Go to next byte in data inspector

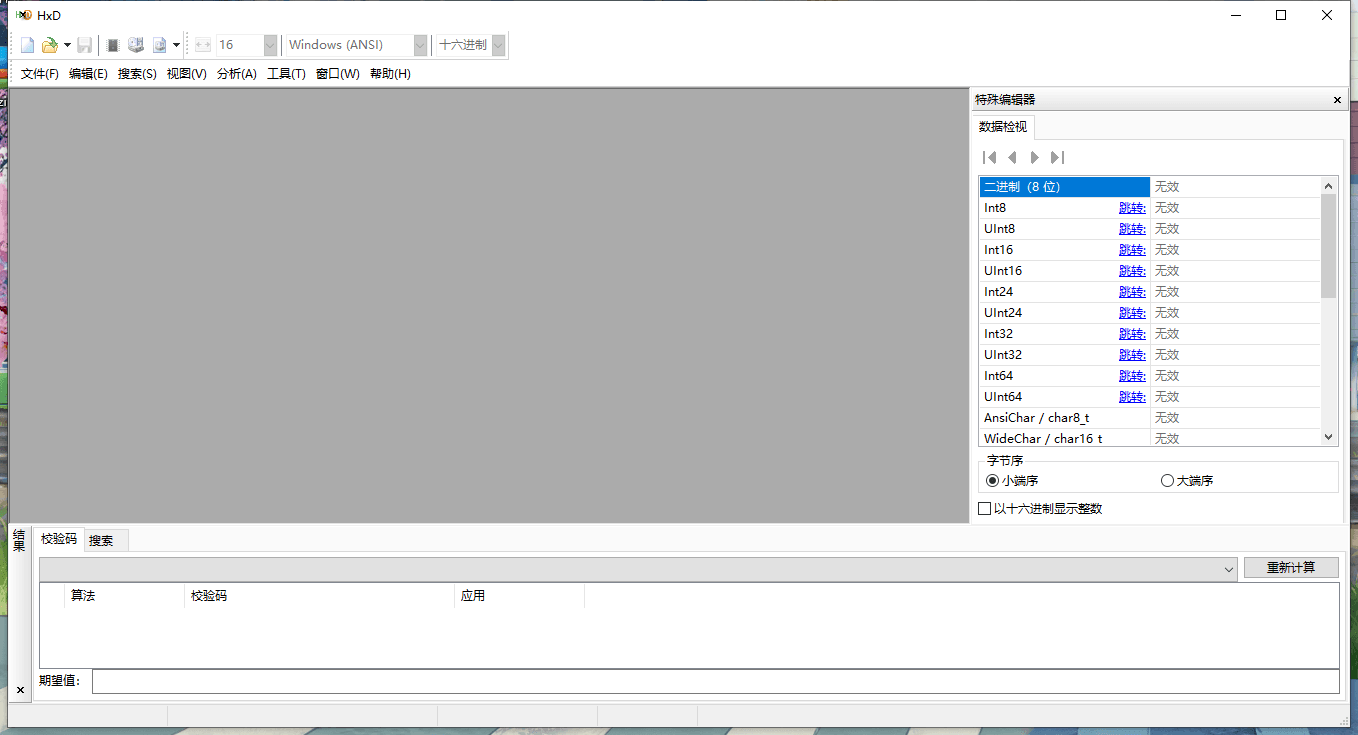coord(1035,157)
